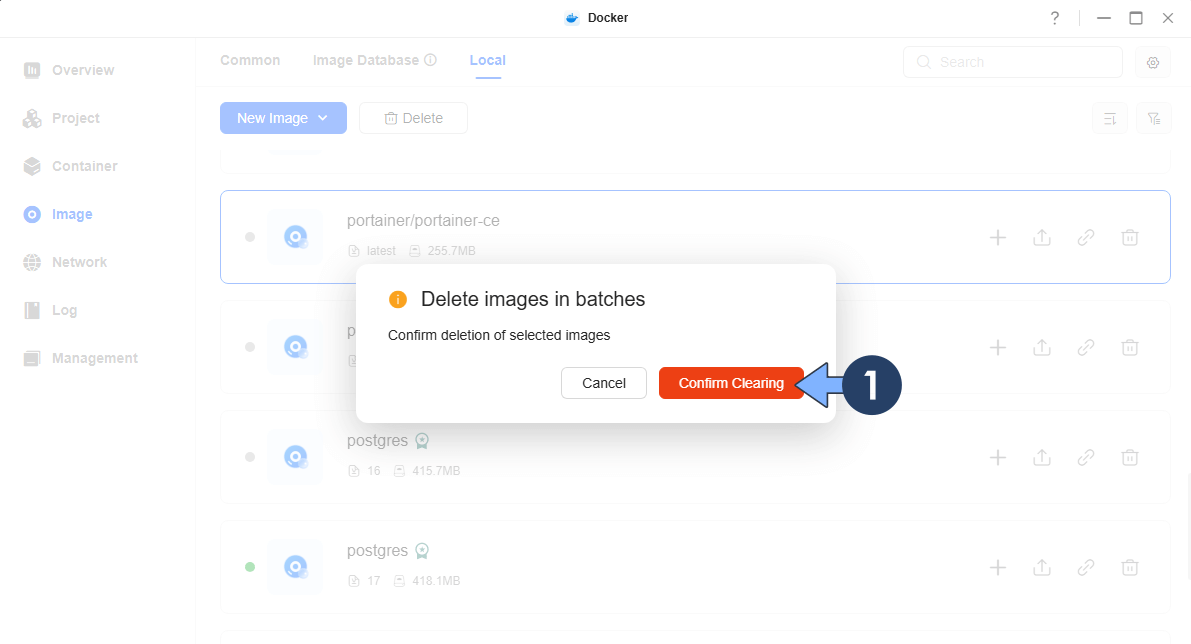Switch to the Image Database tab
The width and height of the screenshot is (1191, 644).
pyautogui.click(x=366, y=60)
